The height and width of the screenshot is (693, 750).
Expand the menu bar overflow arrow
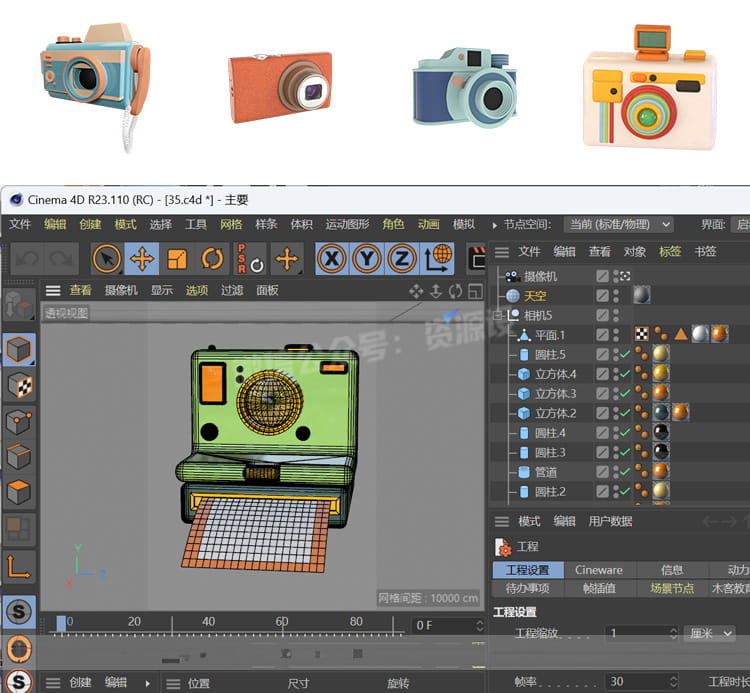[x=495, y=224]
